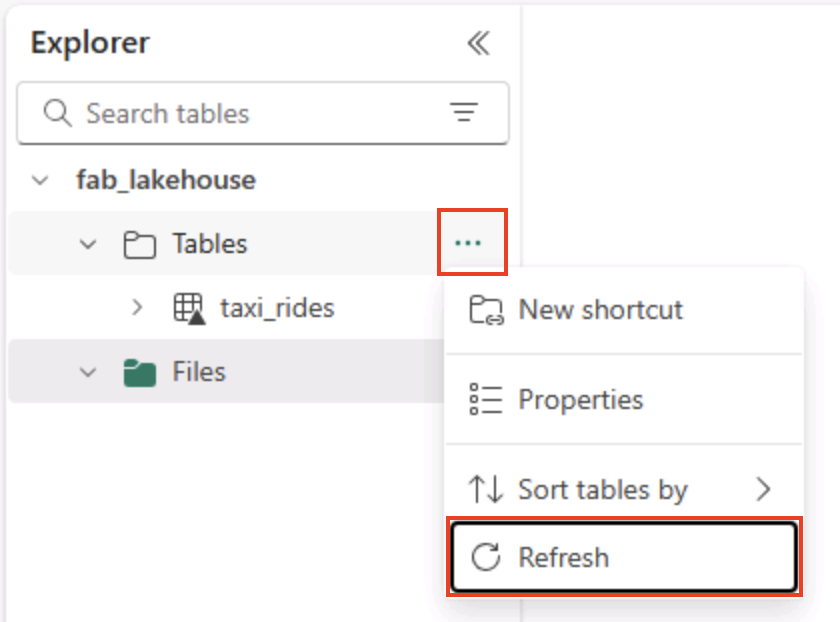Click the taxi_rides table icon
This screenshot has height=622, width=840.
[x=190, y=309]
